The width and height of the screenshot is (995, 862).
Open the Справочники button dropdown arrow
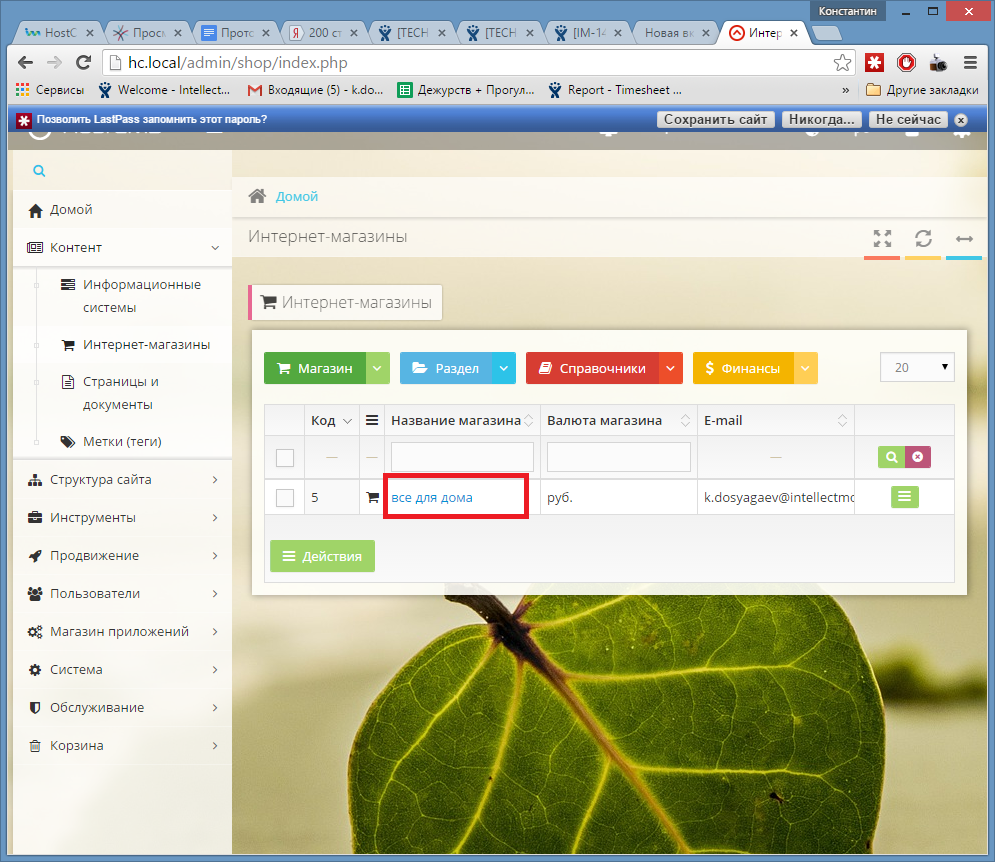670,368
